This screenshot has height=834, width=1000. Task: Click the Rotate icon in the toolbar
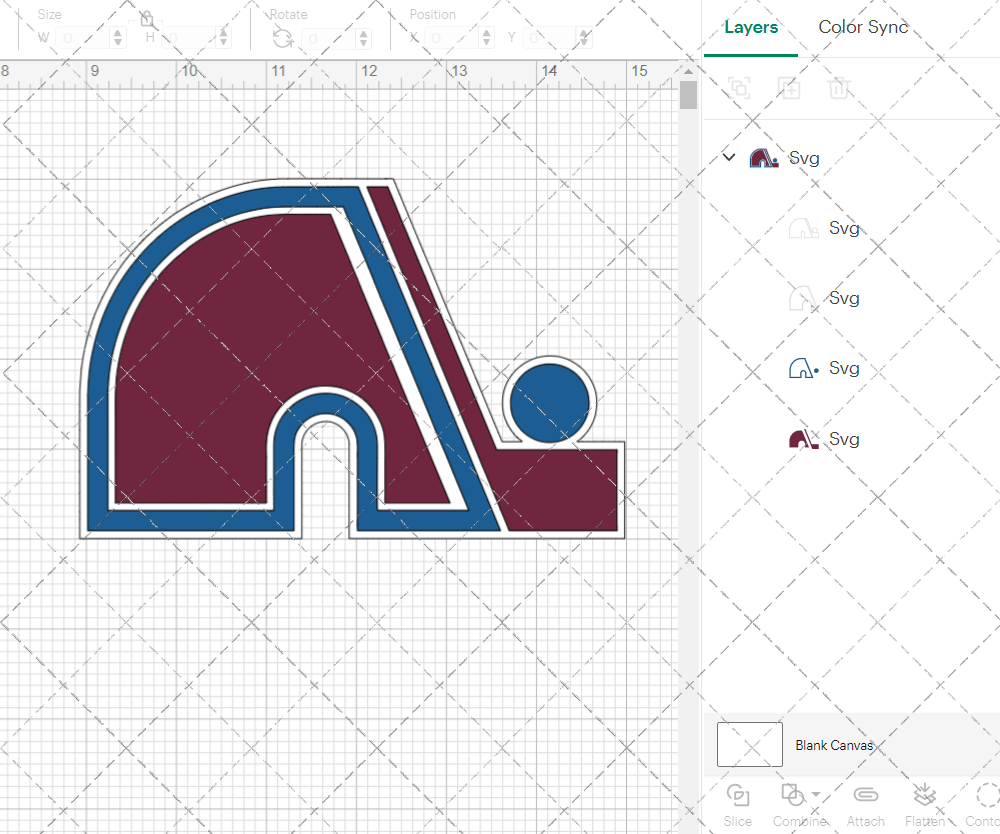tap(283, 39)
